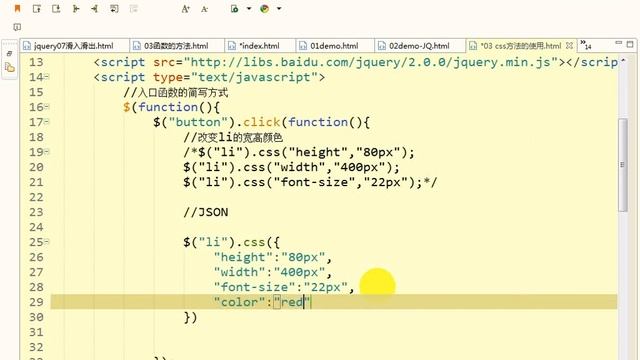Click the Chrome browser run icon

tap(264, 9)
